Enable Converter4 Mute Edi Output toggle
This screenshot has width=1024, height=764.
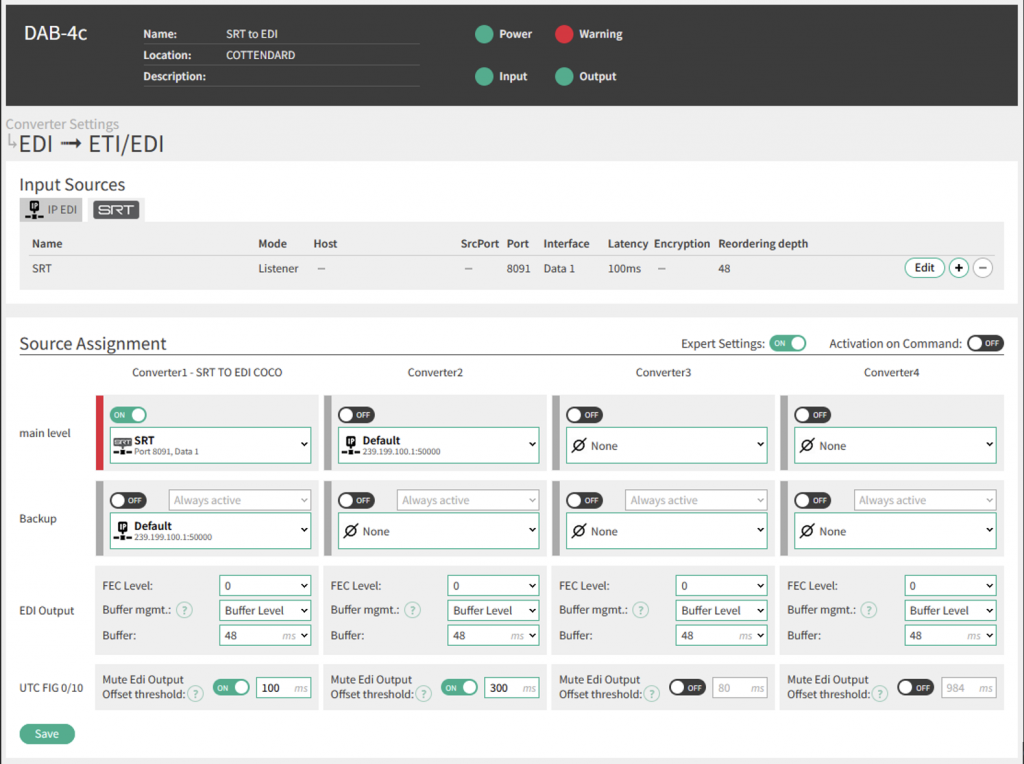915,688
